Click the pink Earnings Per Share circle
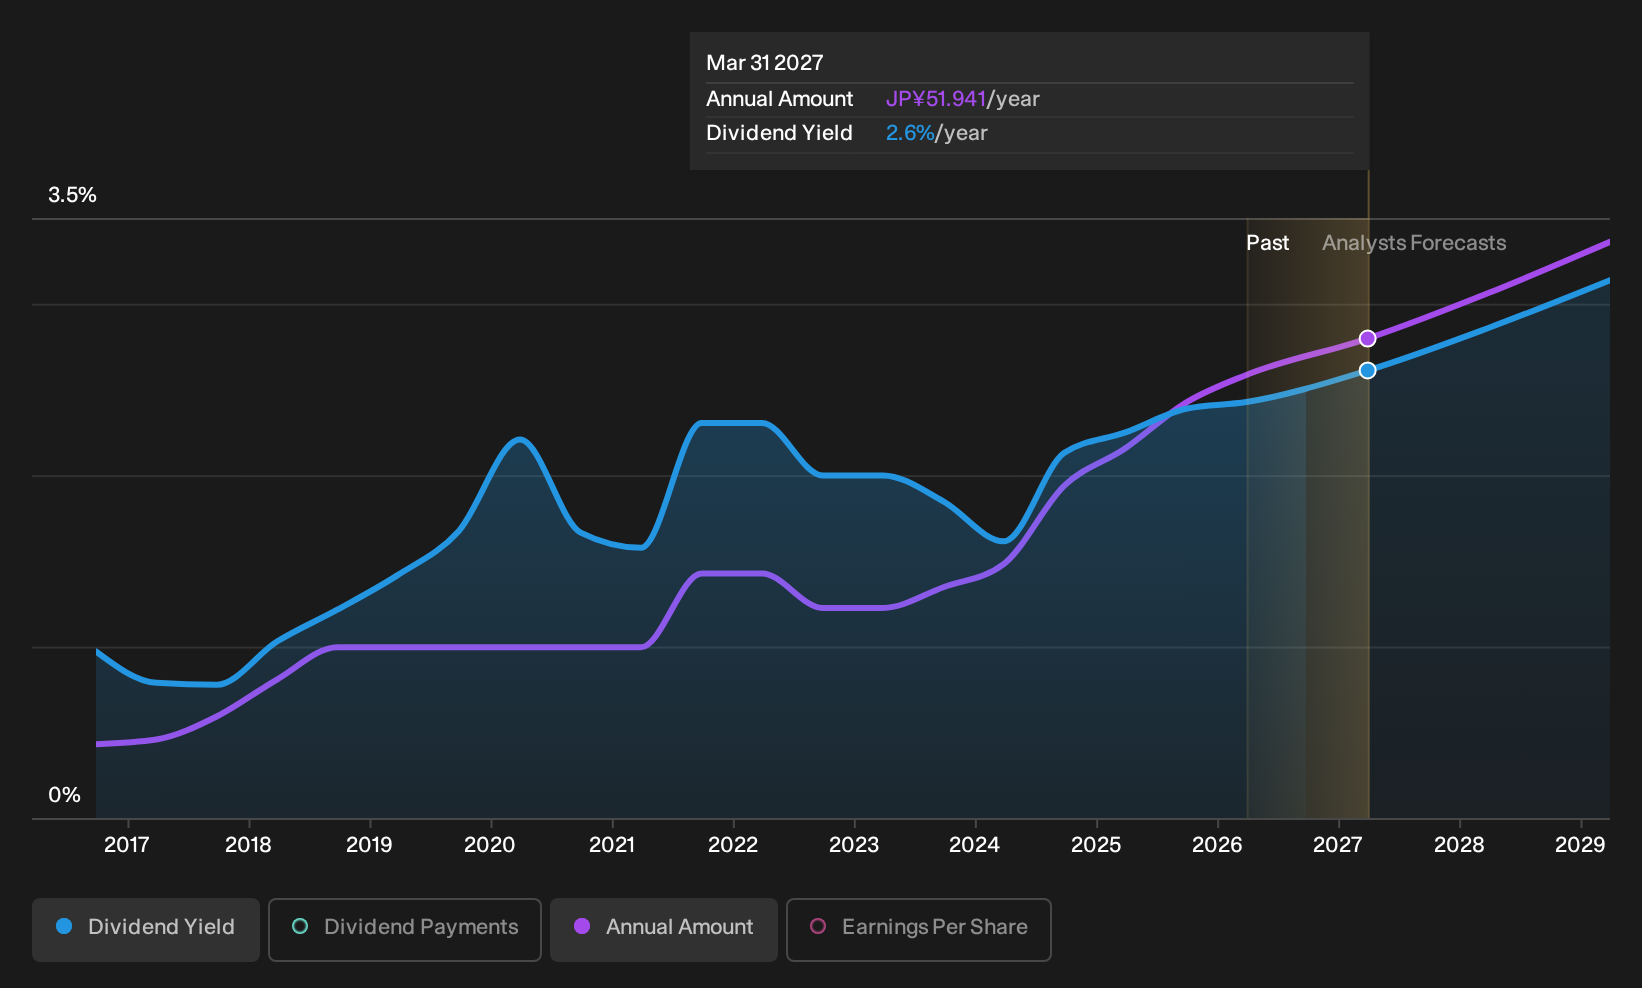1642x988 pixels. click(818, 927)
